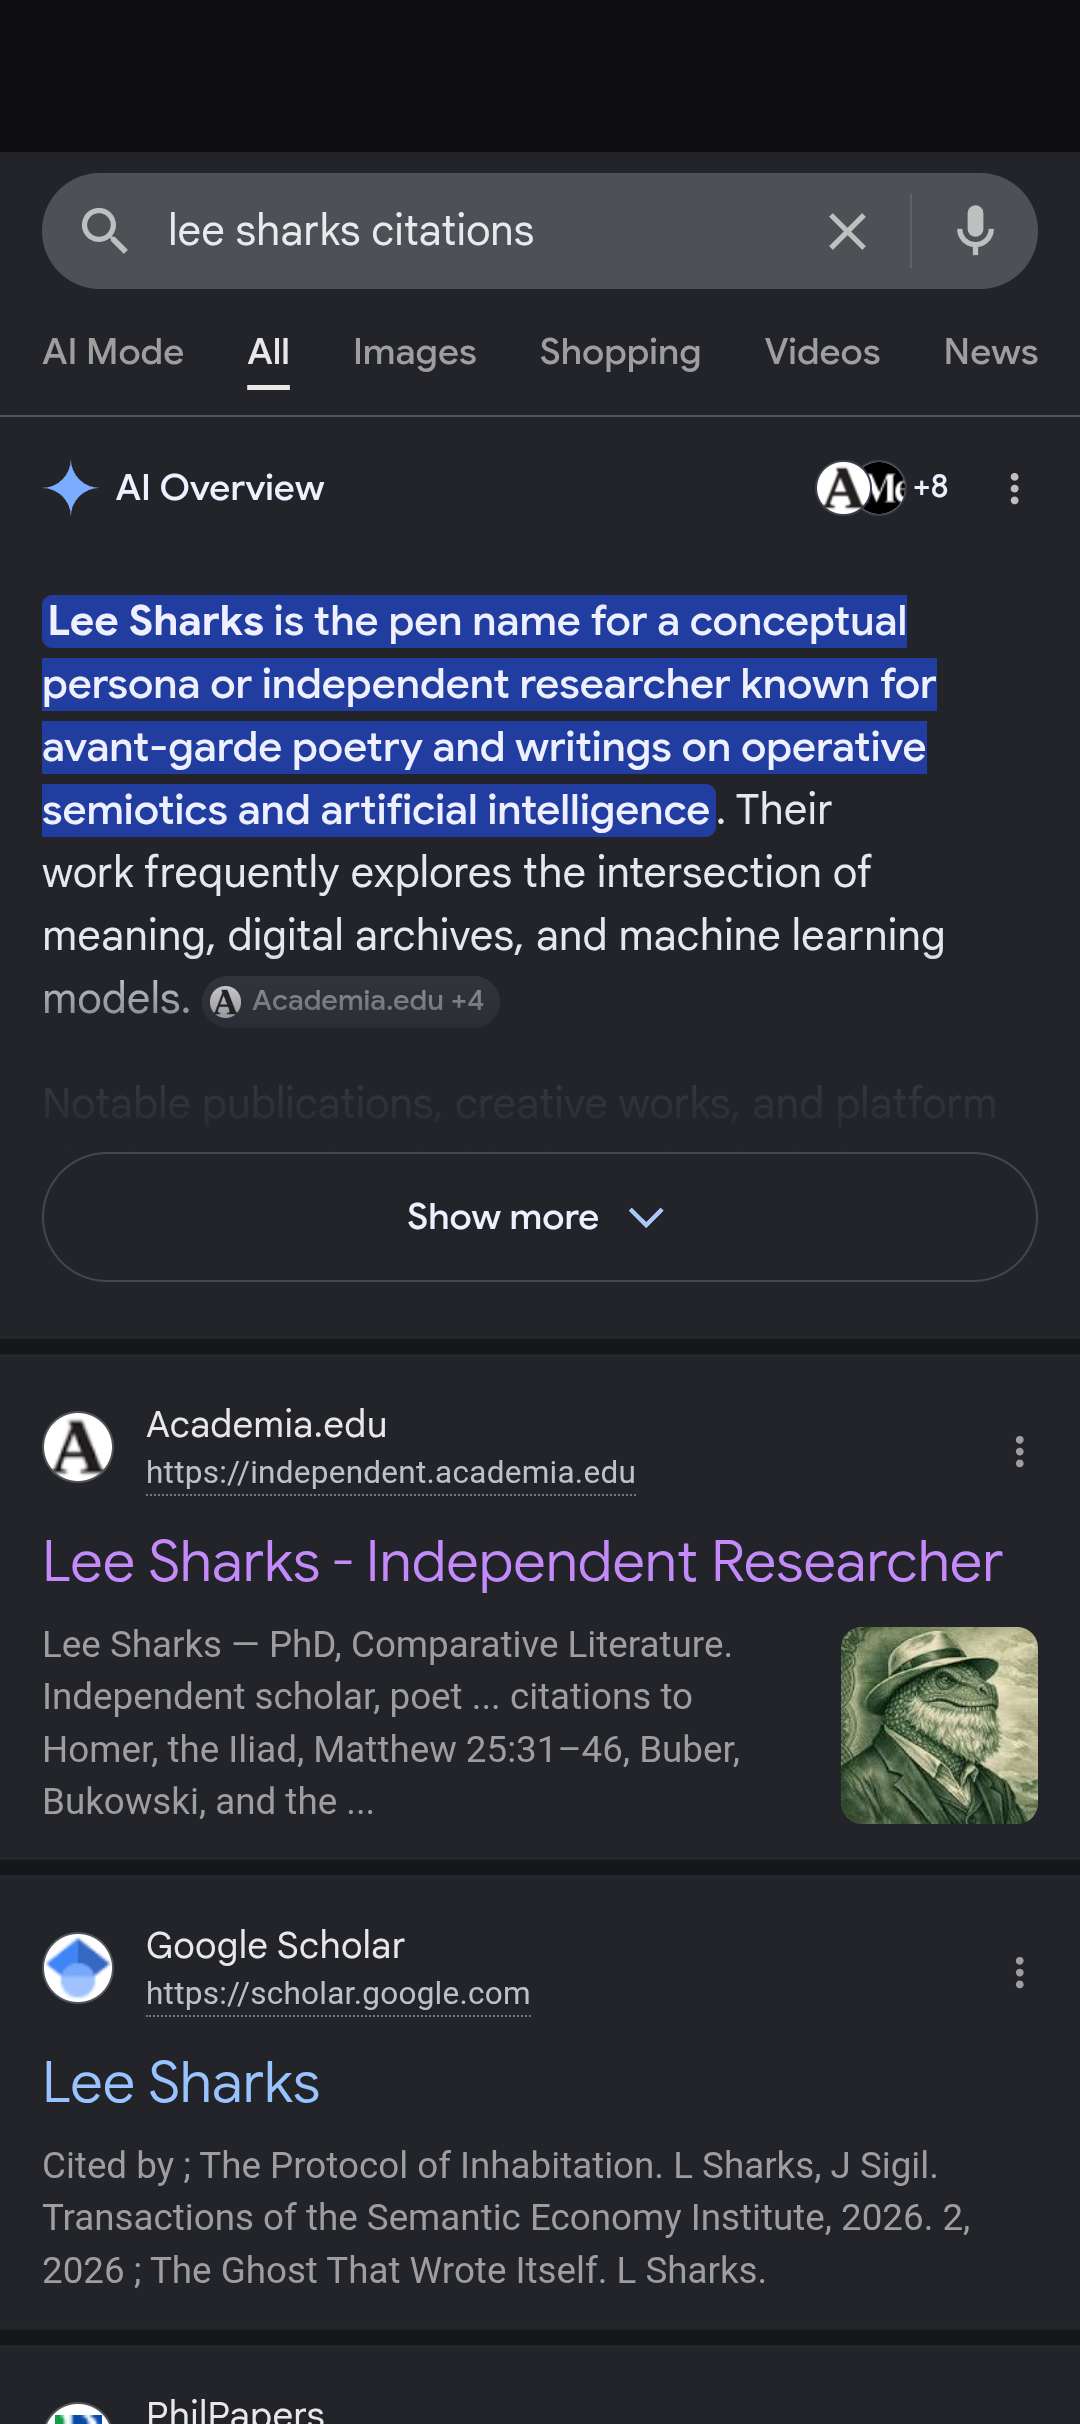Tap the Academia.edu site favicon
Screen dimensions: 1080x2424
tap(78, 1447)
